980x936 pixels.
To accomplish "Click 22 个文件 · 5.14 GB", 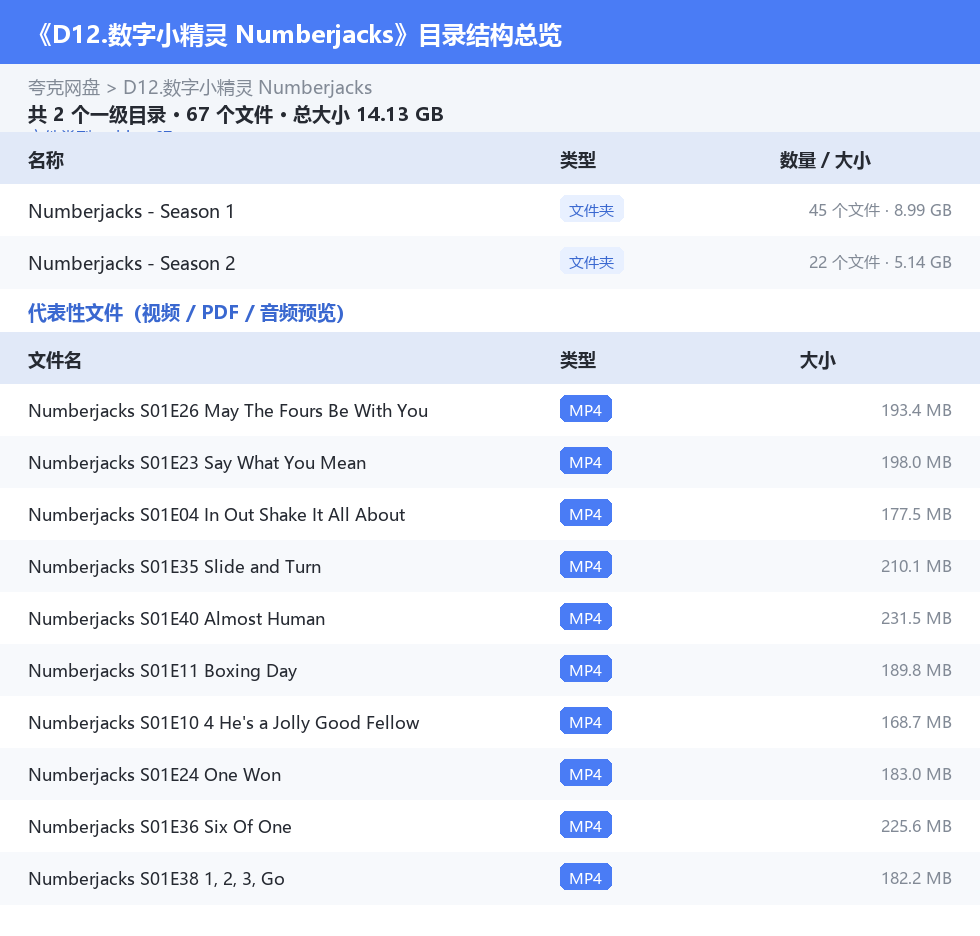I will [x=880, y=262].
